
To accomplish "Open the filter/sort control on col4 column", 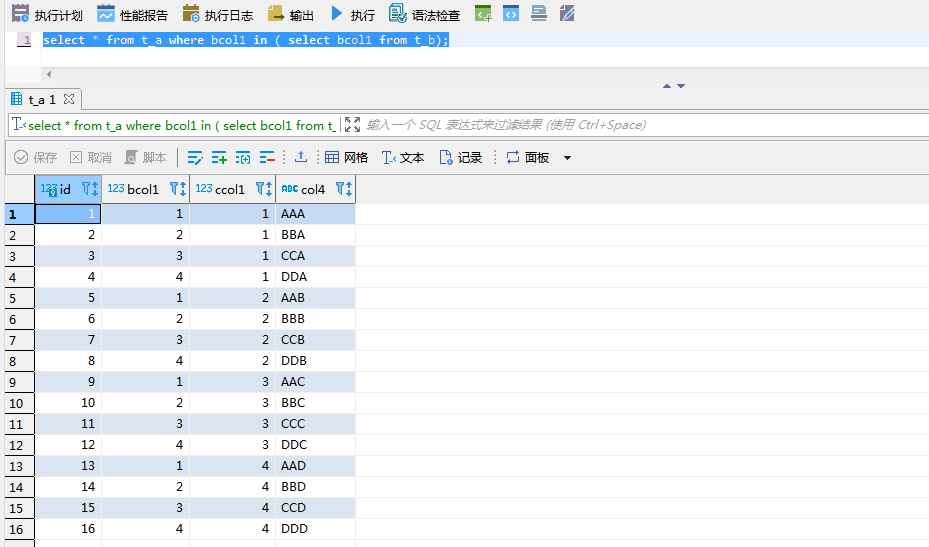I will (342, 189).
